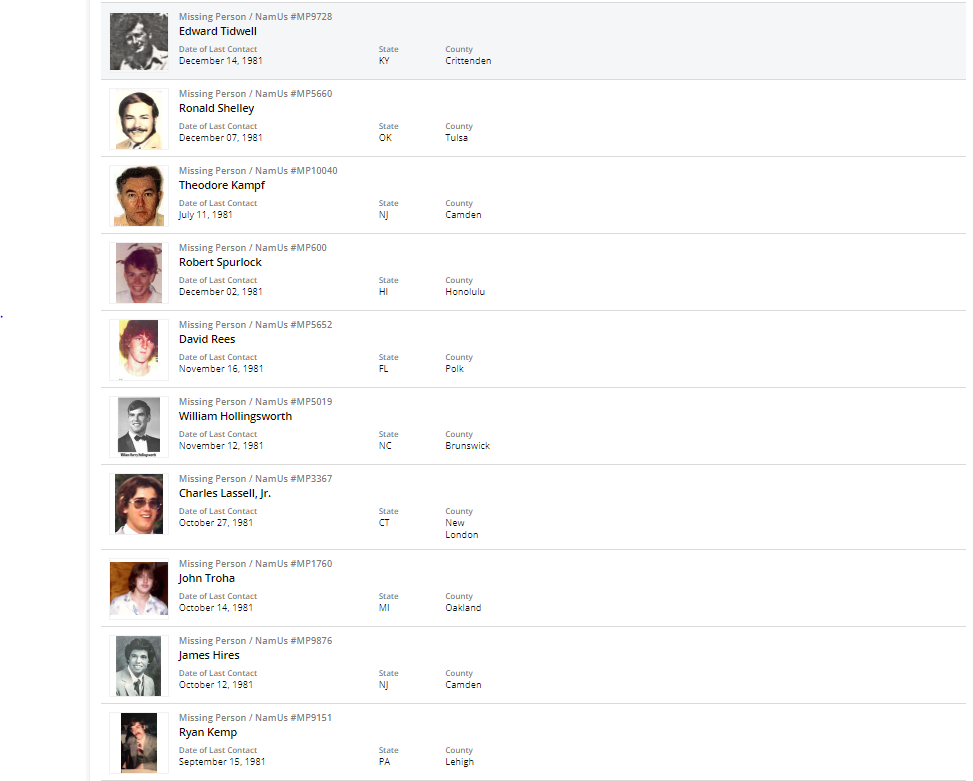
Task: Click Ronald Shelley's photo thumbnail
Action: click(x=138, y=119)
